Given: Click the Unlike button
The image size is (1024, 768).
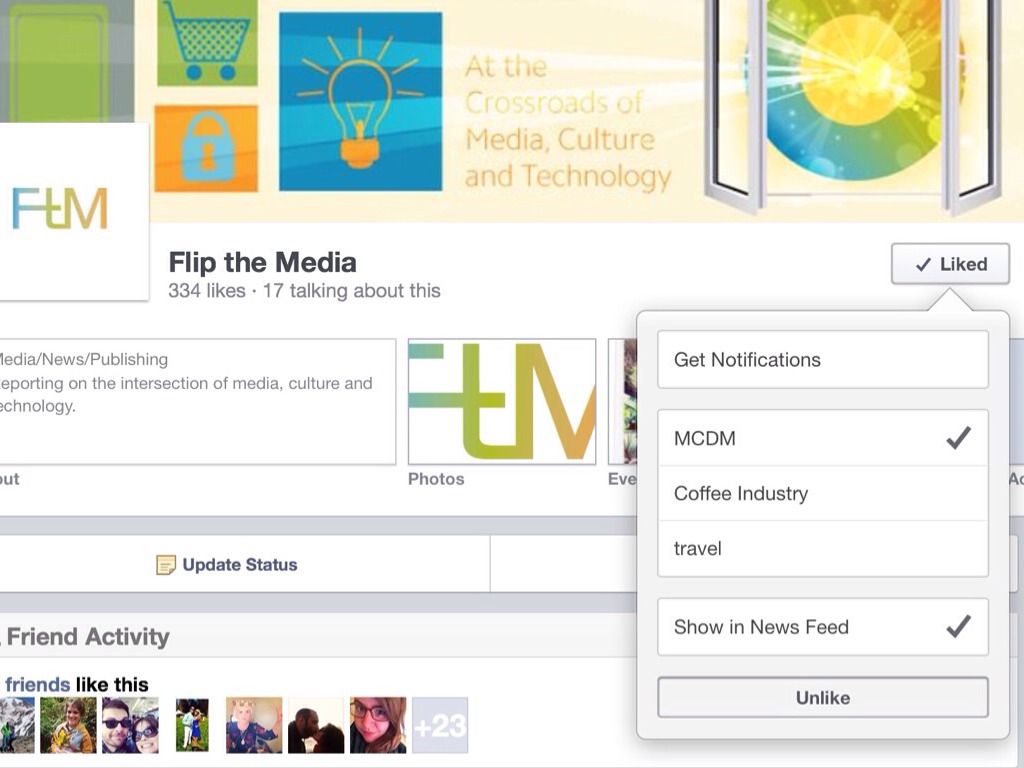Looking at the screenshot, I should point(823,697).
